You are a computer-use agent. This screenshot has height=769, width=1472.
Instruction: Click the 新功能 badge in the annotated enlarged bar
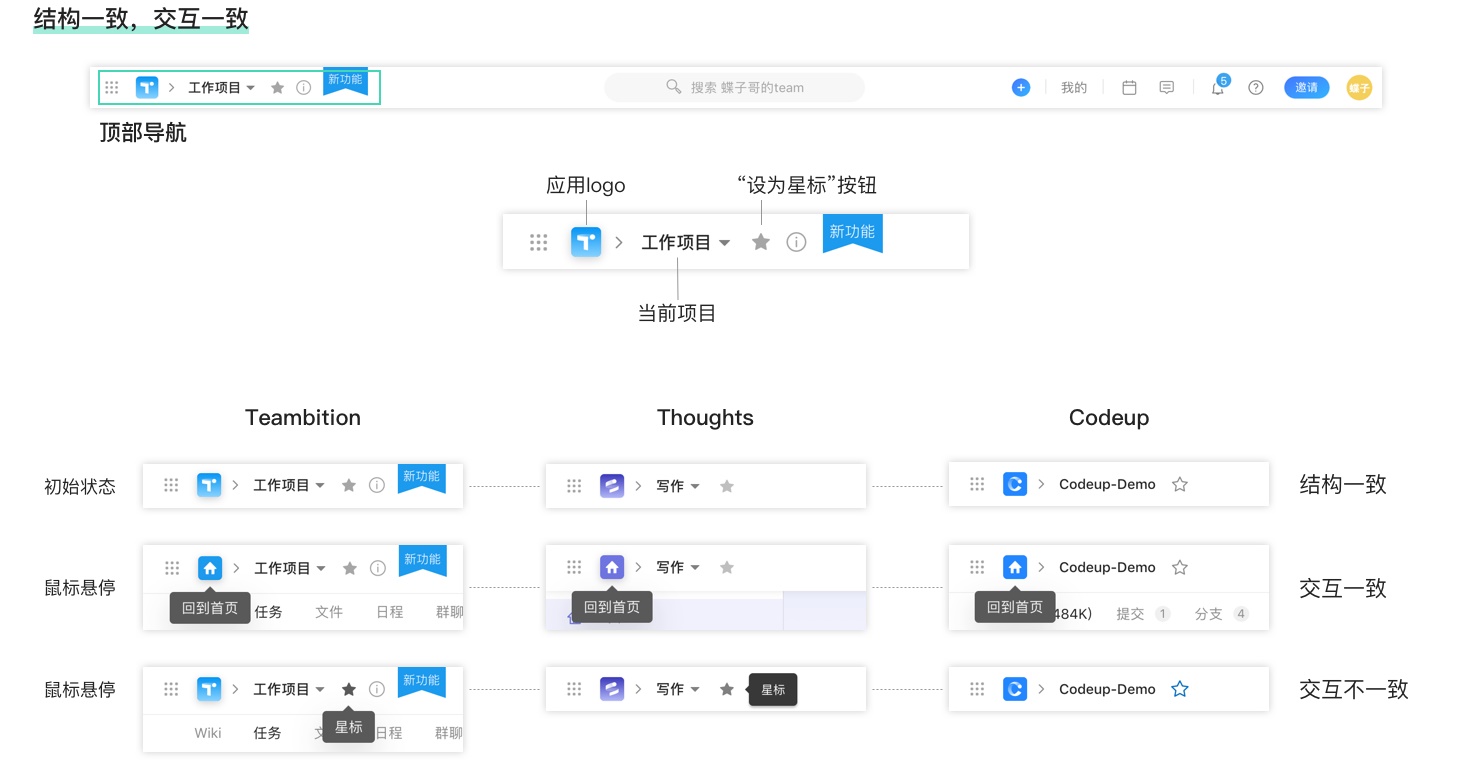(x=852, y=233)
